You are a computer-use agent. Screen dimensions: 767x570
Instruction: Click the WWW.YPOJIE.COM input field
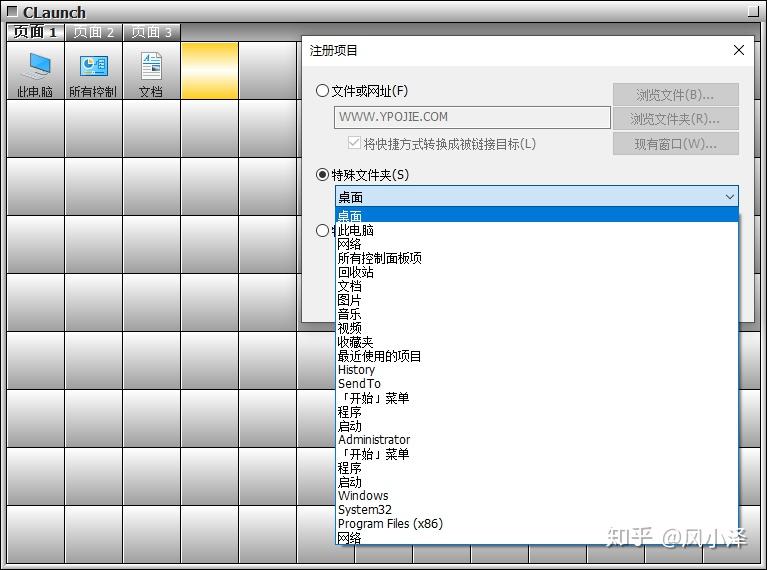472,117
